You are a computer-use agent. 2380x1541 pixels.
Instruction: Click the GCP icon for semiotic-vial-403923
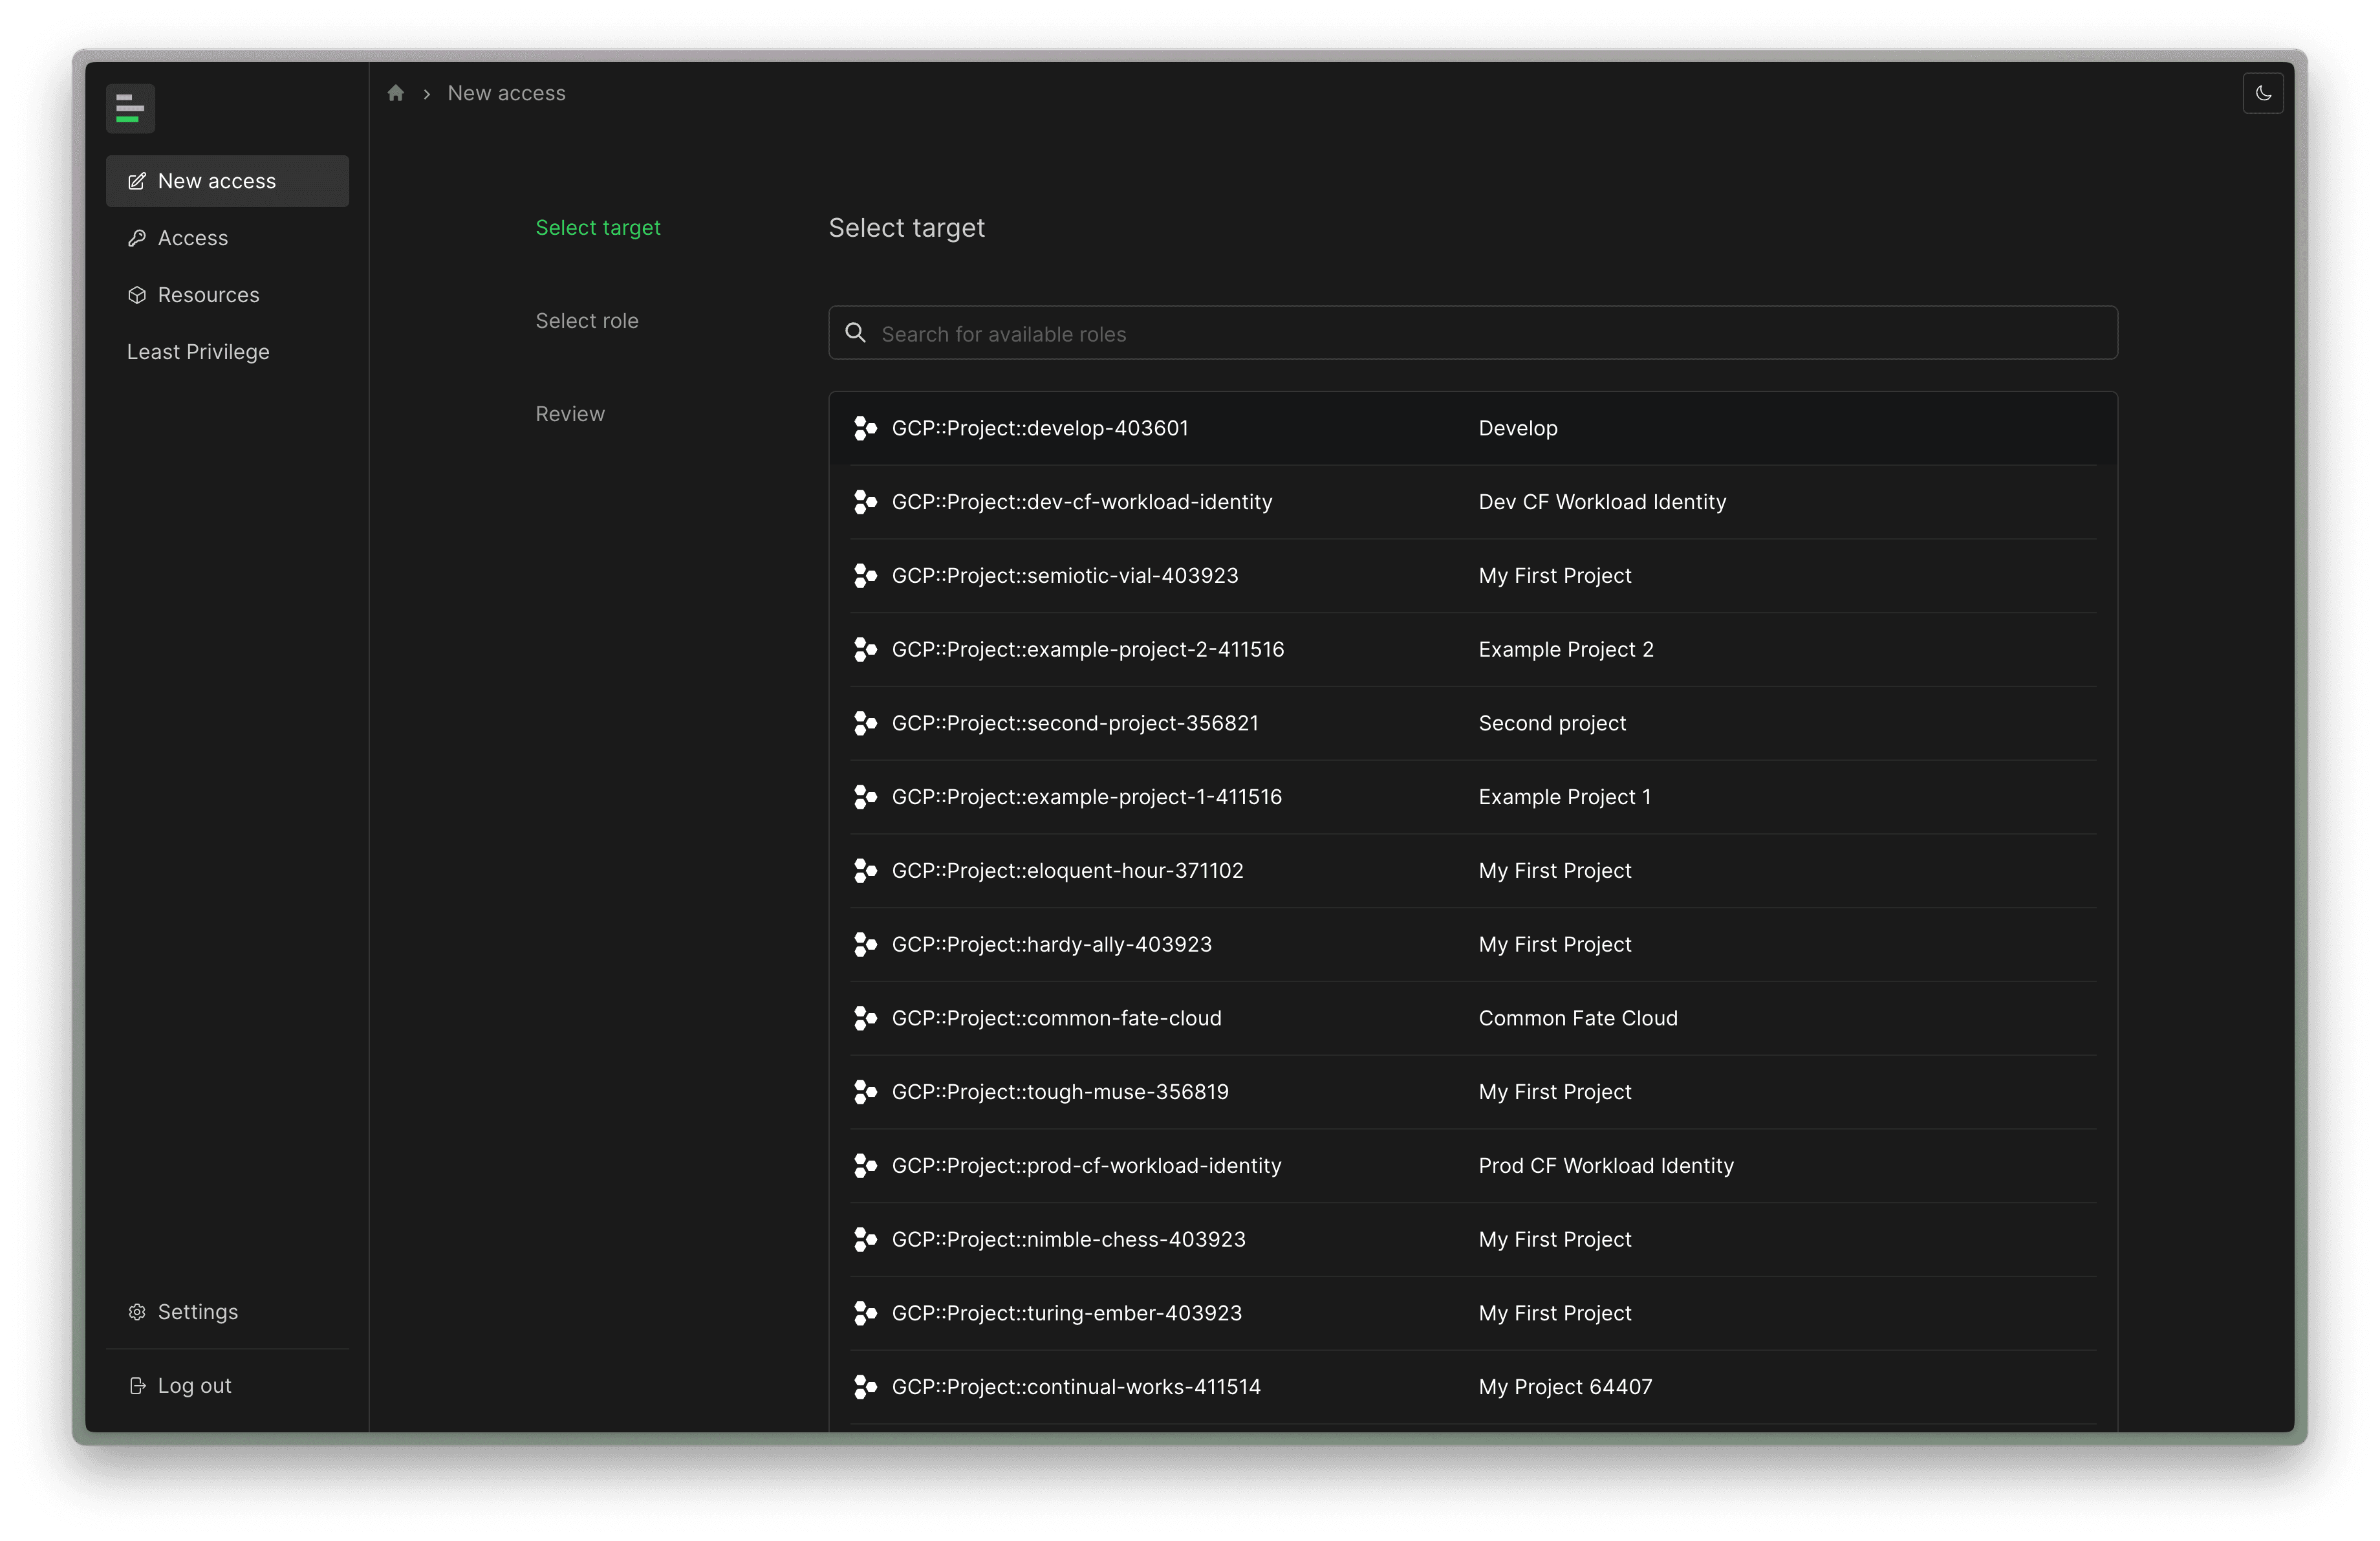865,576
